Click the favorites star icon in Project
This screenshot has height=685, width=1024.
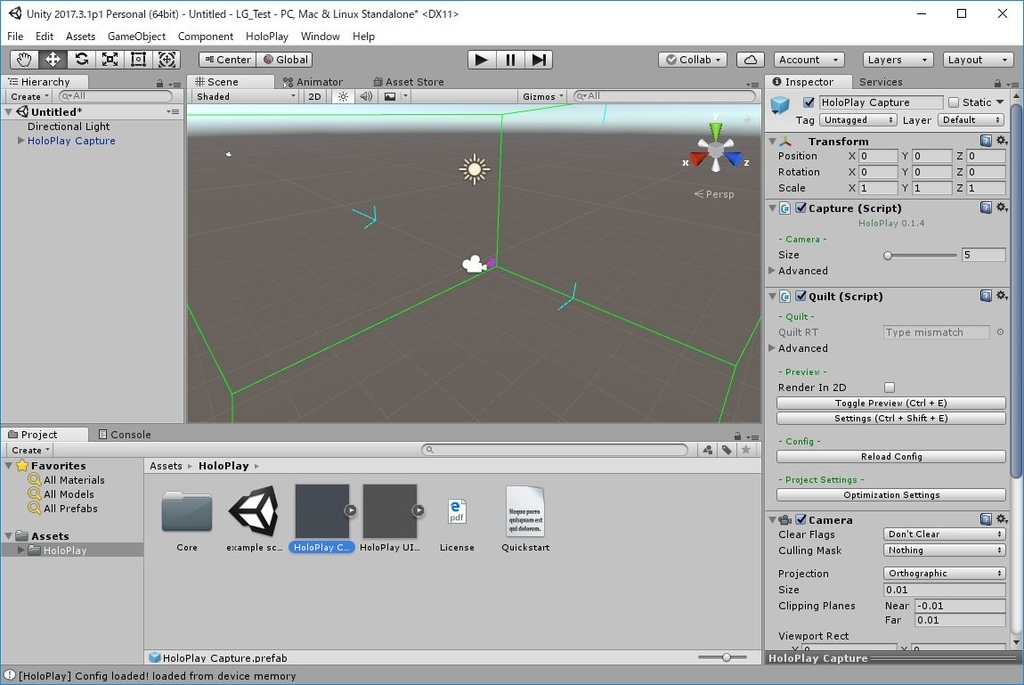(746, 449)
